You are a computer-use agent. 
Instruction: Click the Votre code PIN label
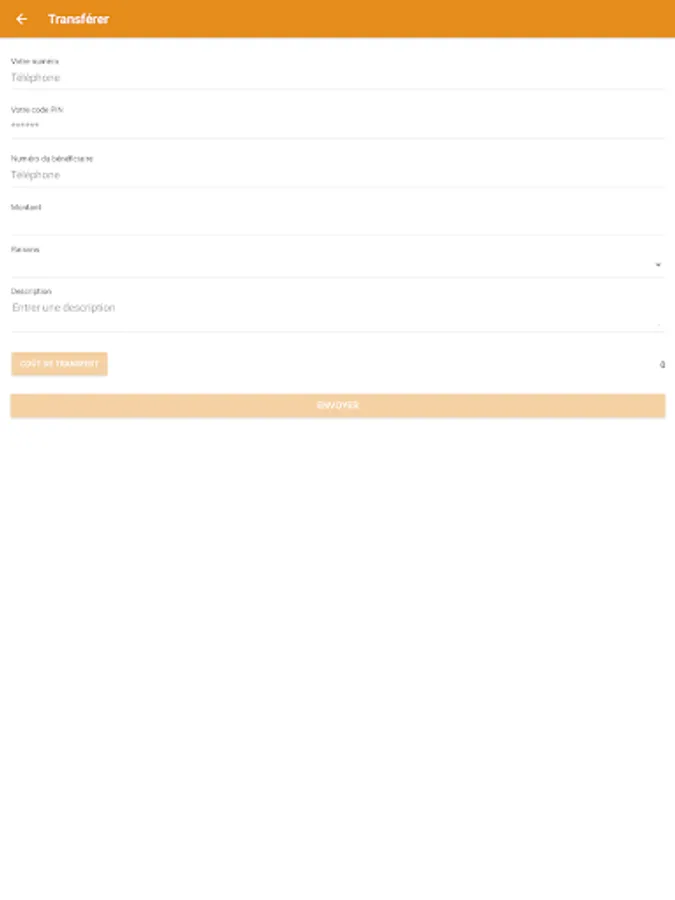(37, 110)
